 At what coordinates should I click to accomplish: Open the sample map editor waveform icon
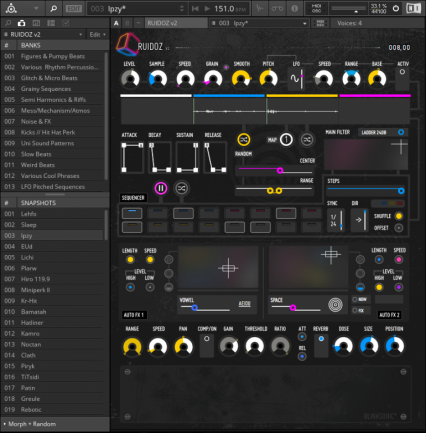[260, 9]
